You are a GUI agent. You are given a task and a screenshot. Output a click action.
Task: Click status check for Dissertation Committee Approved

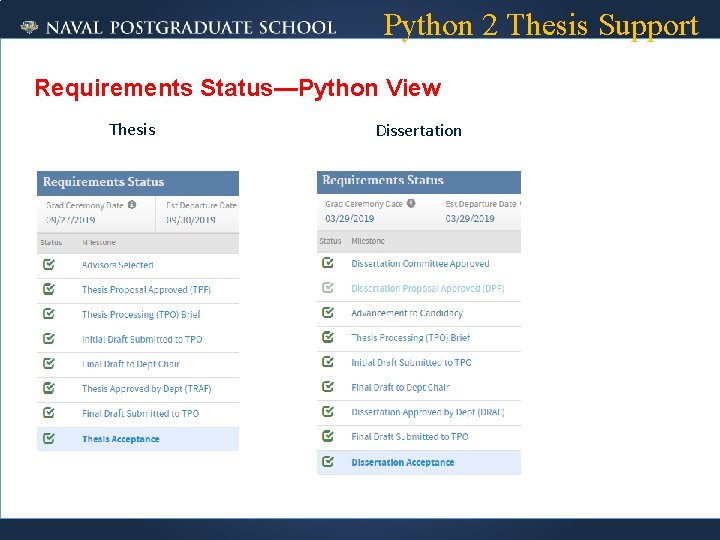(328, 263)
